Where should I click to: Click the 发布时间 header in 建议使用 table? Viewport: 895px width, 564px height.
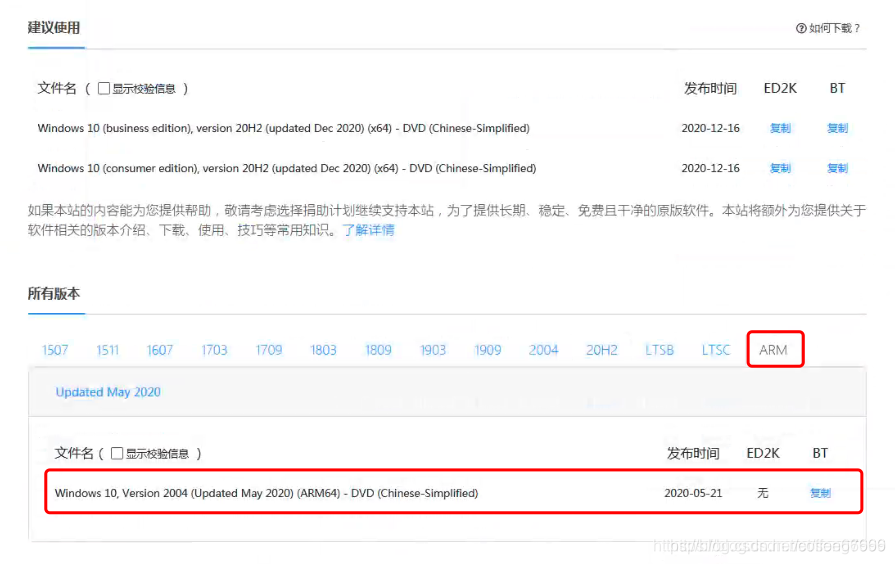click(x=710, y=88)
